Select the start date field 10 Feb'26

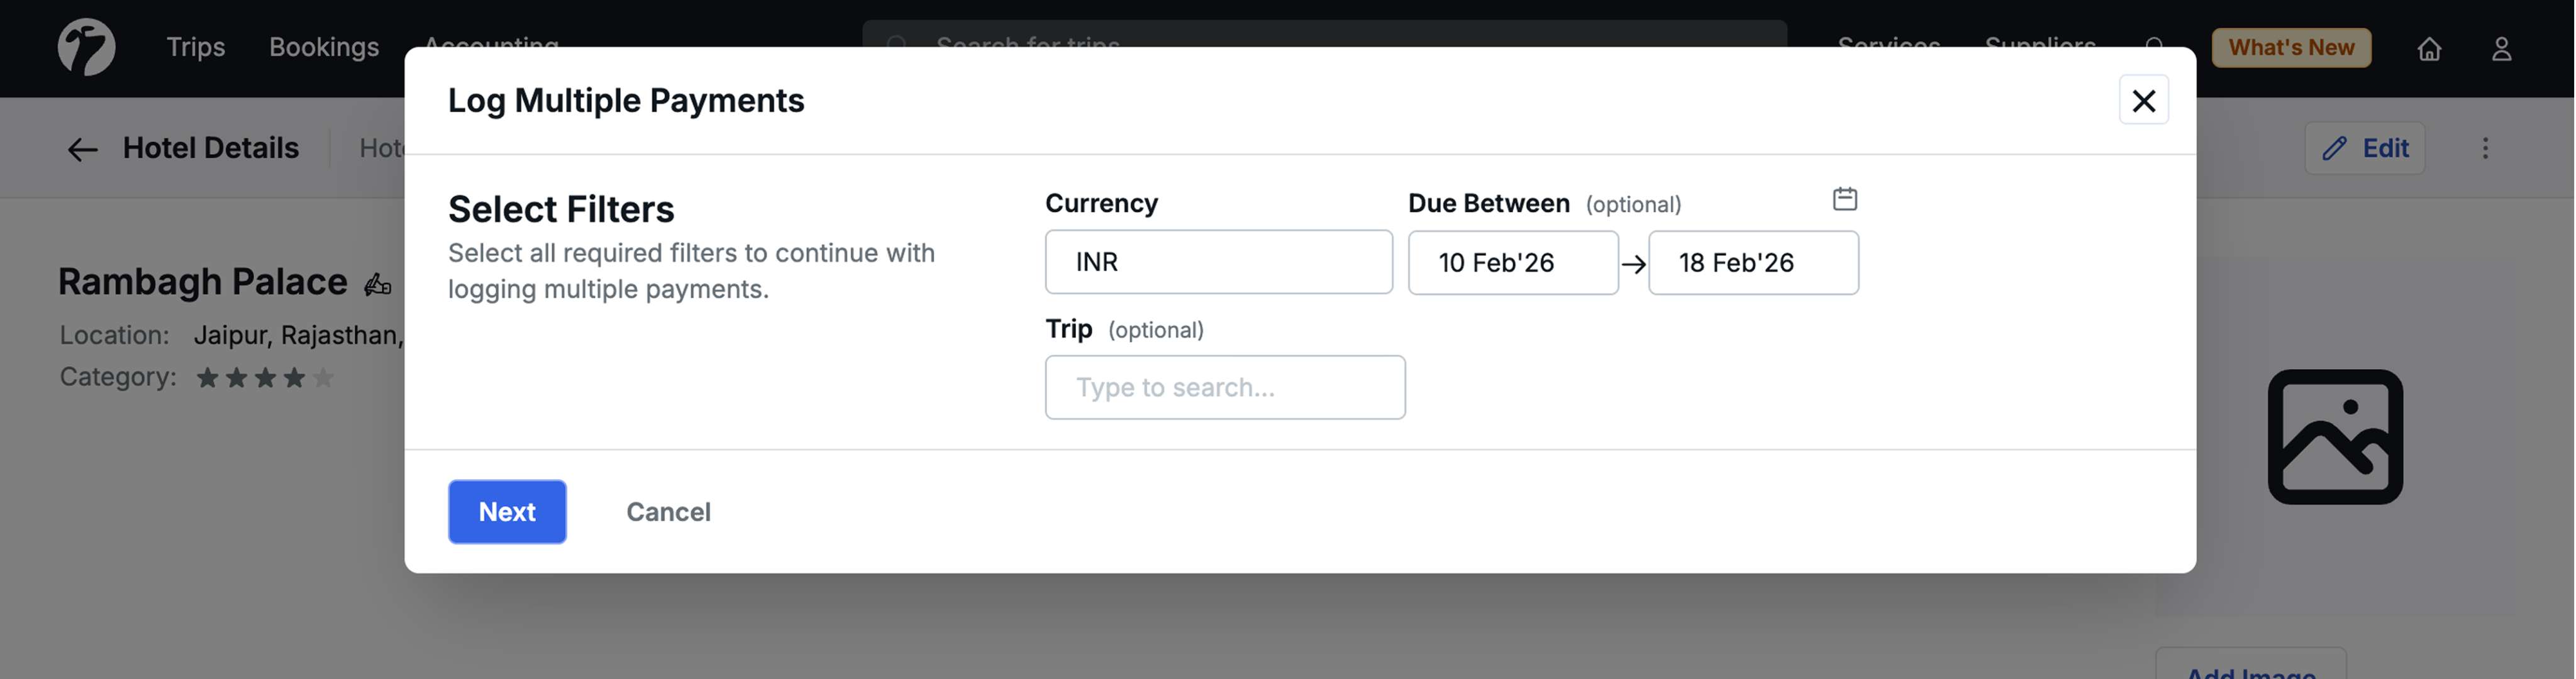pos(1512,263)
